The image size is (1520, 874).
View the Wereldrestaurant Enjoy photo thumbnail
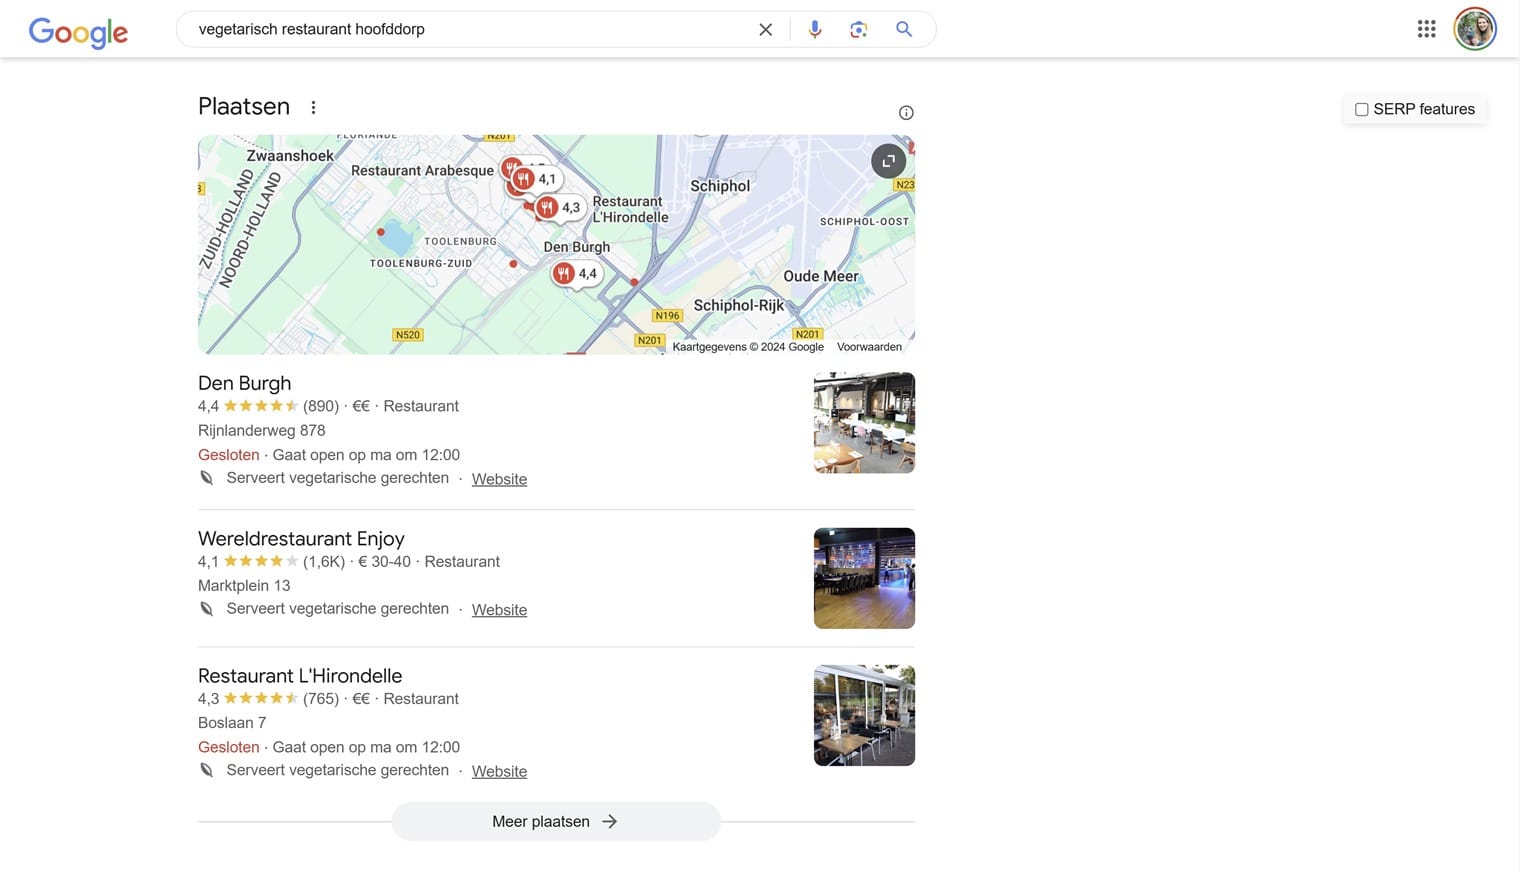(x=864, y=578)
